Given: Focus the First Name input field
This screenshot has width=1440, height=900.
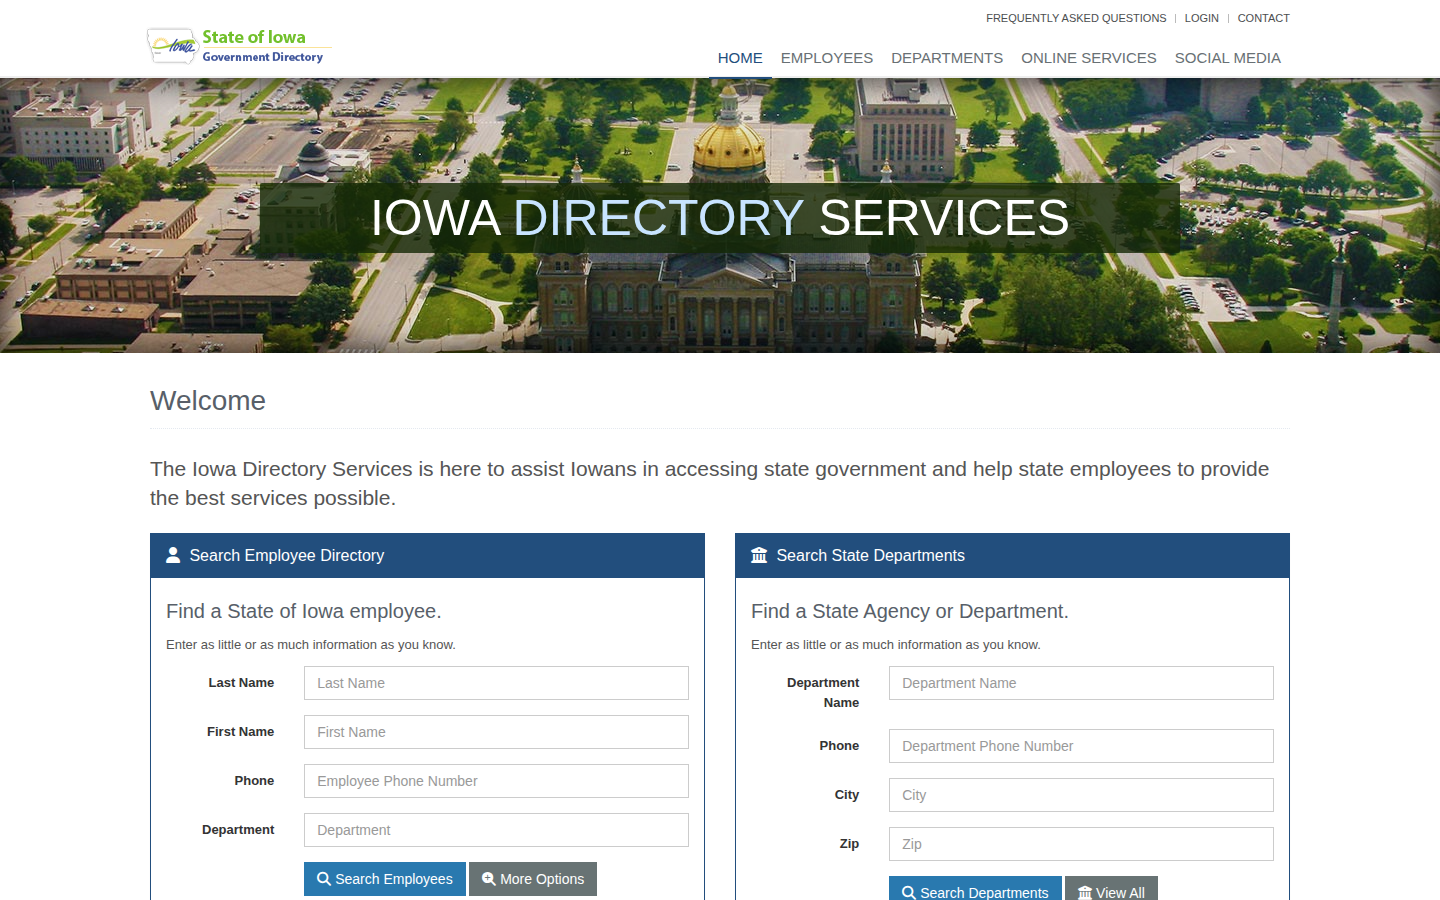Looking at the screenshot, I should click(496, 732).
